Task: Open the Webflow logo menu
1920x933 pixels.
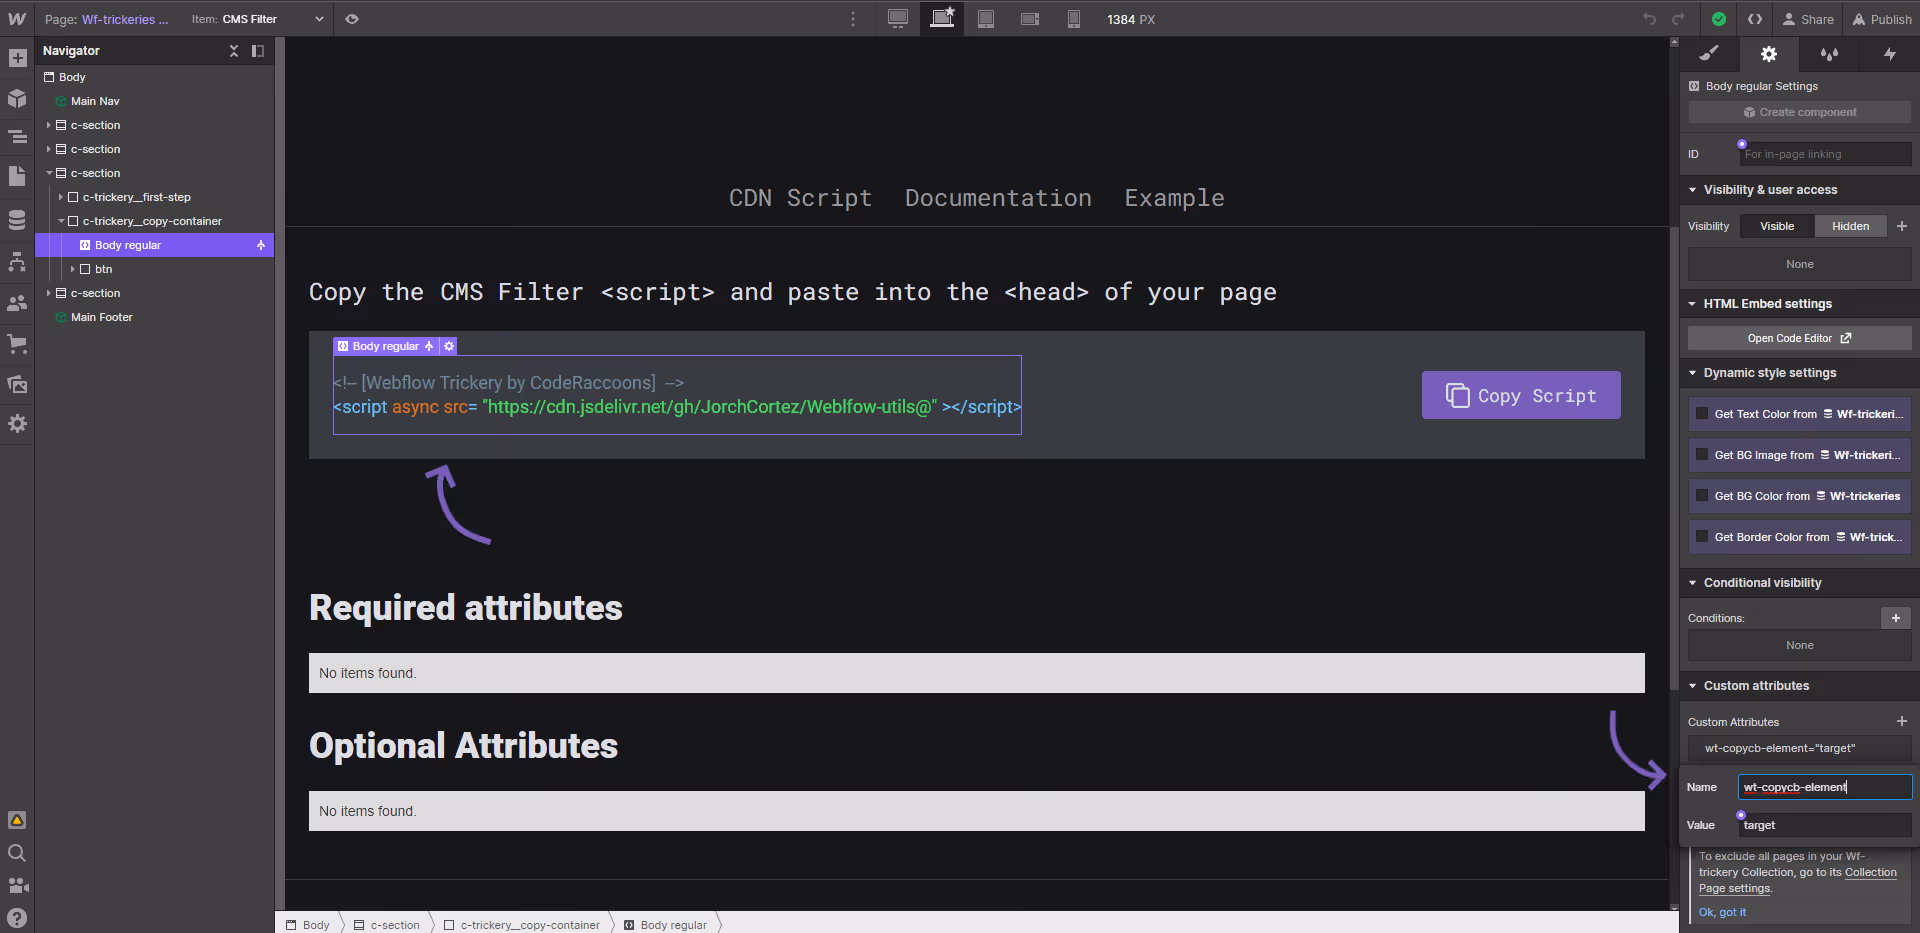Action: pyautogui.click(x=17, y=19)
